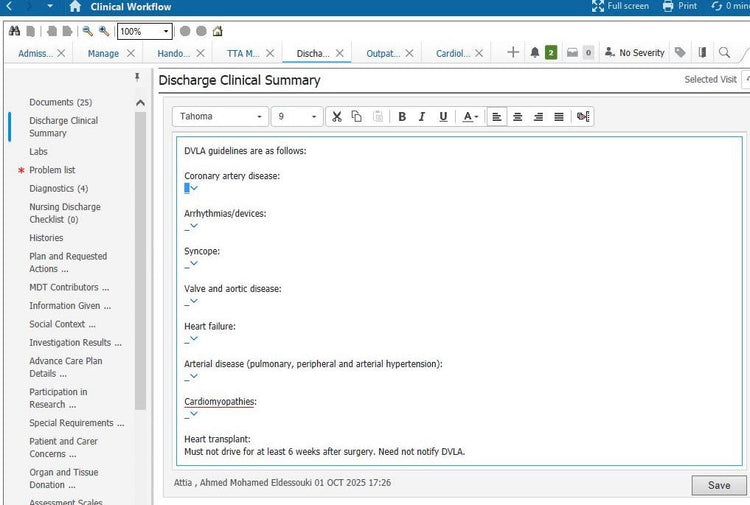
Task: Click the tag icon in the tab bar
Action: (x=680, y=53)
